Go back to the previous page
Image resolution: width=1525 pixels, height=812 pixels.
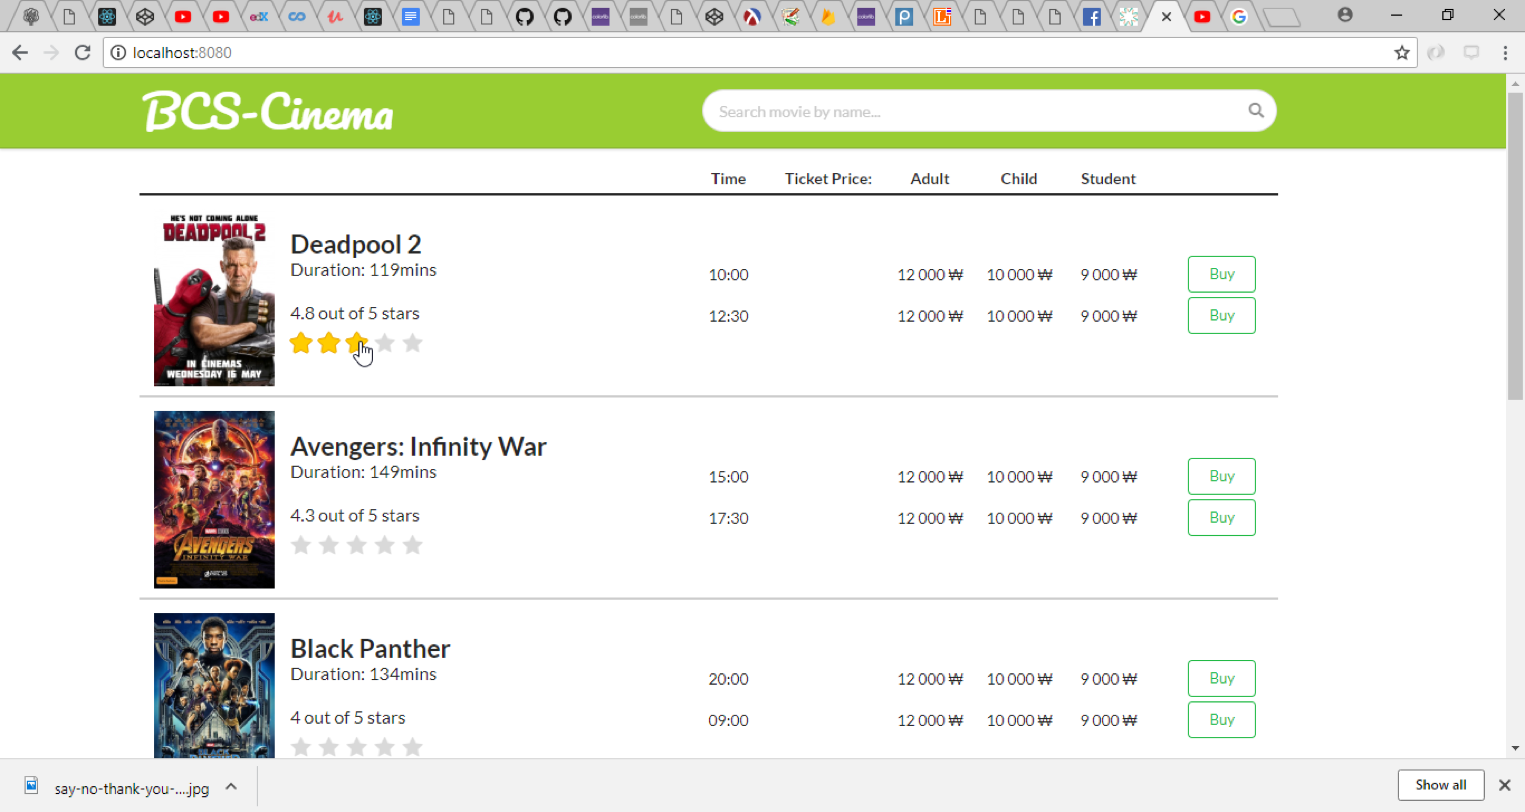[x=20, y=53]
